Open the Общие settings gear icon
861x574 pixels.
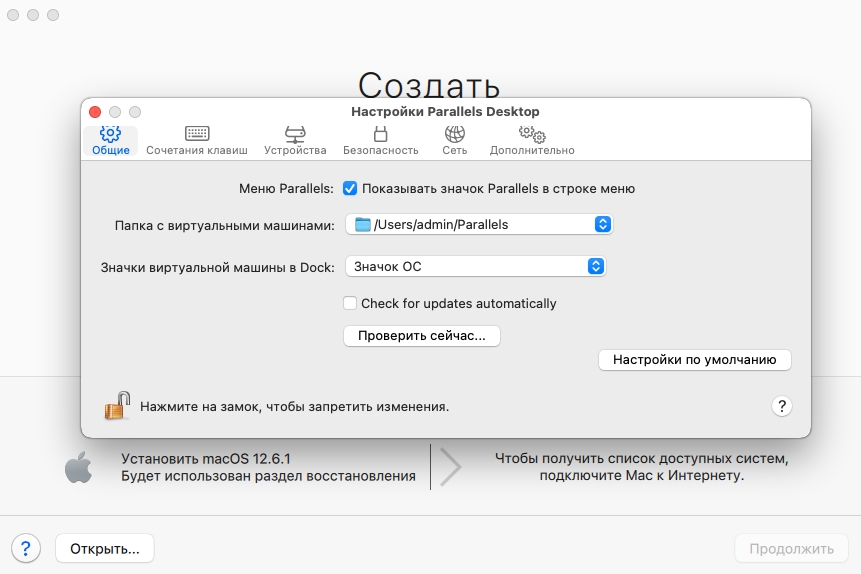(x=111, y=134)
